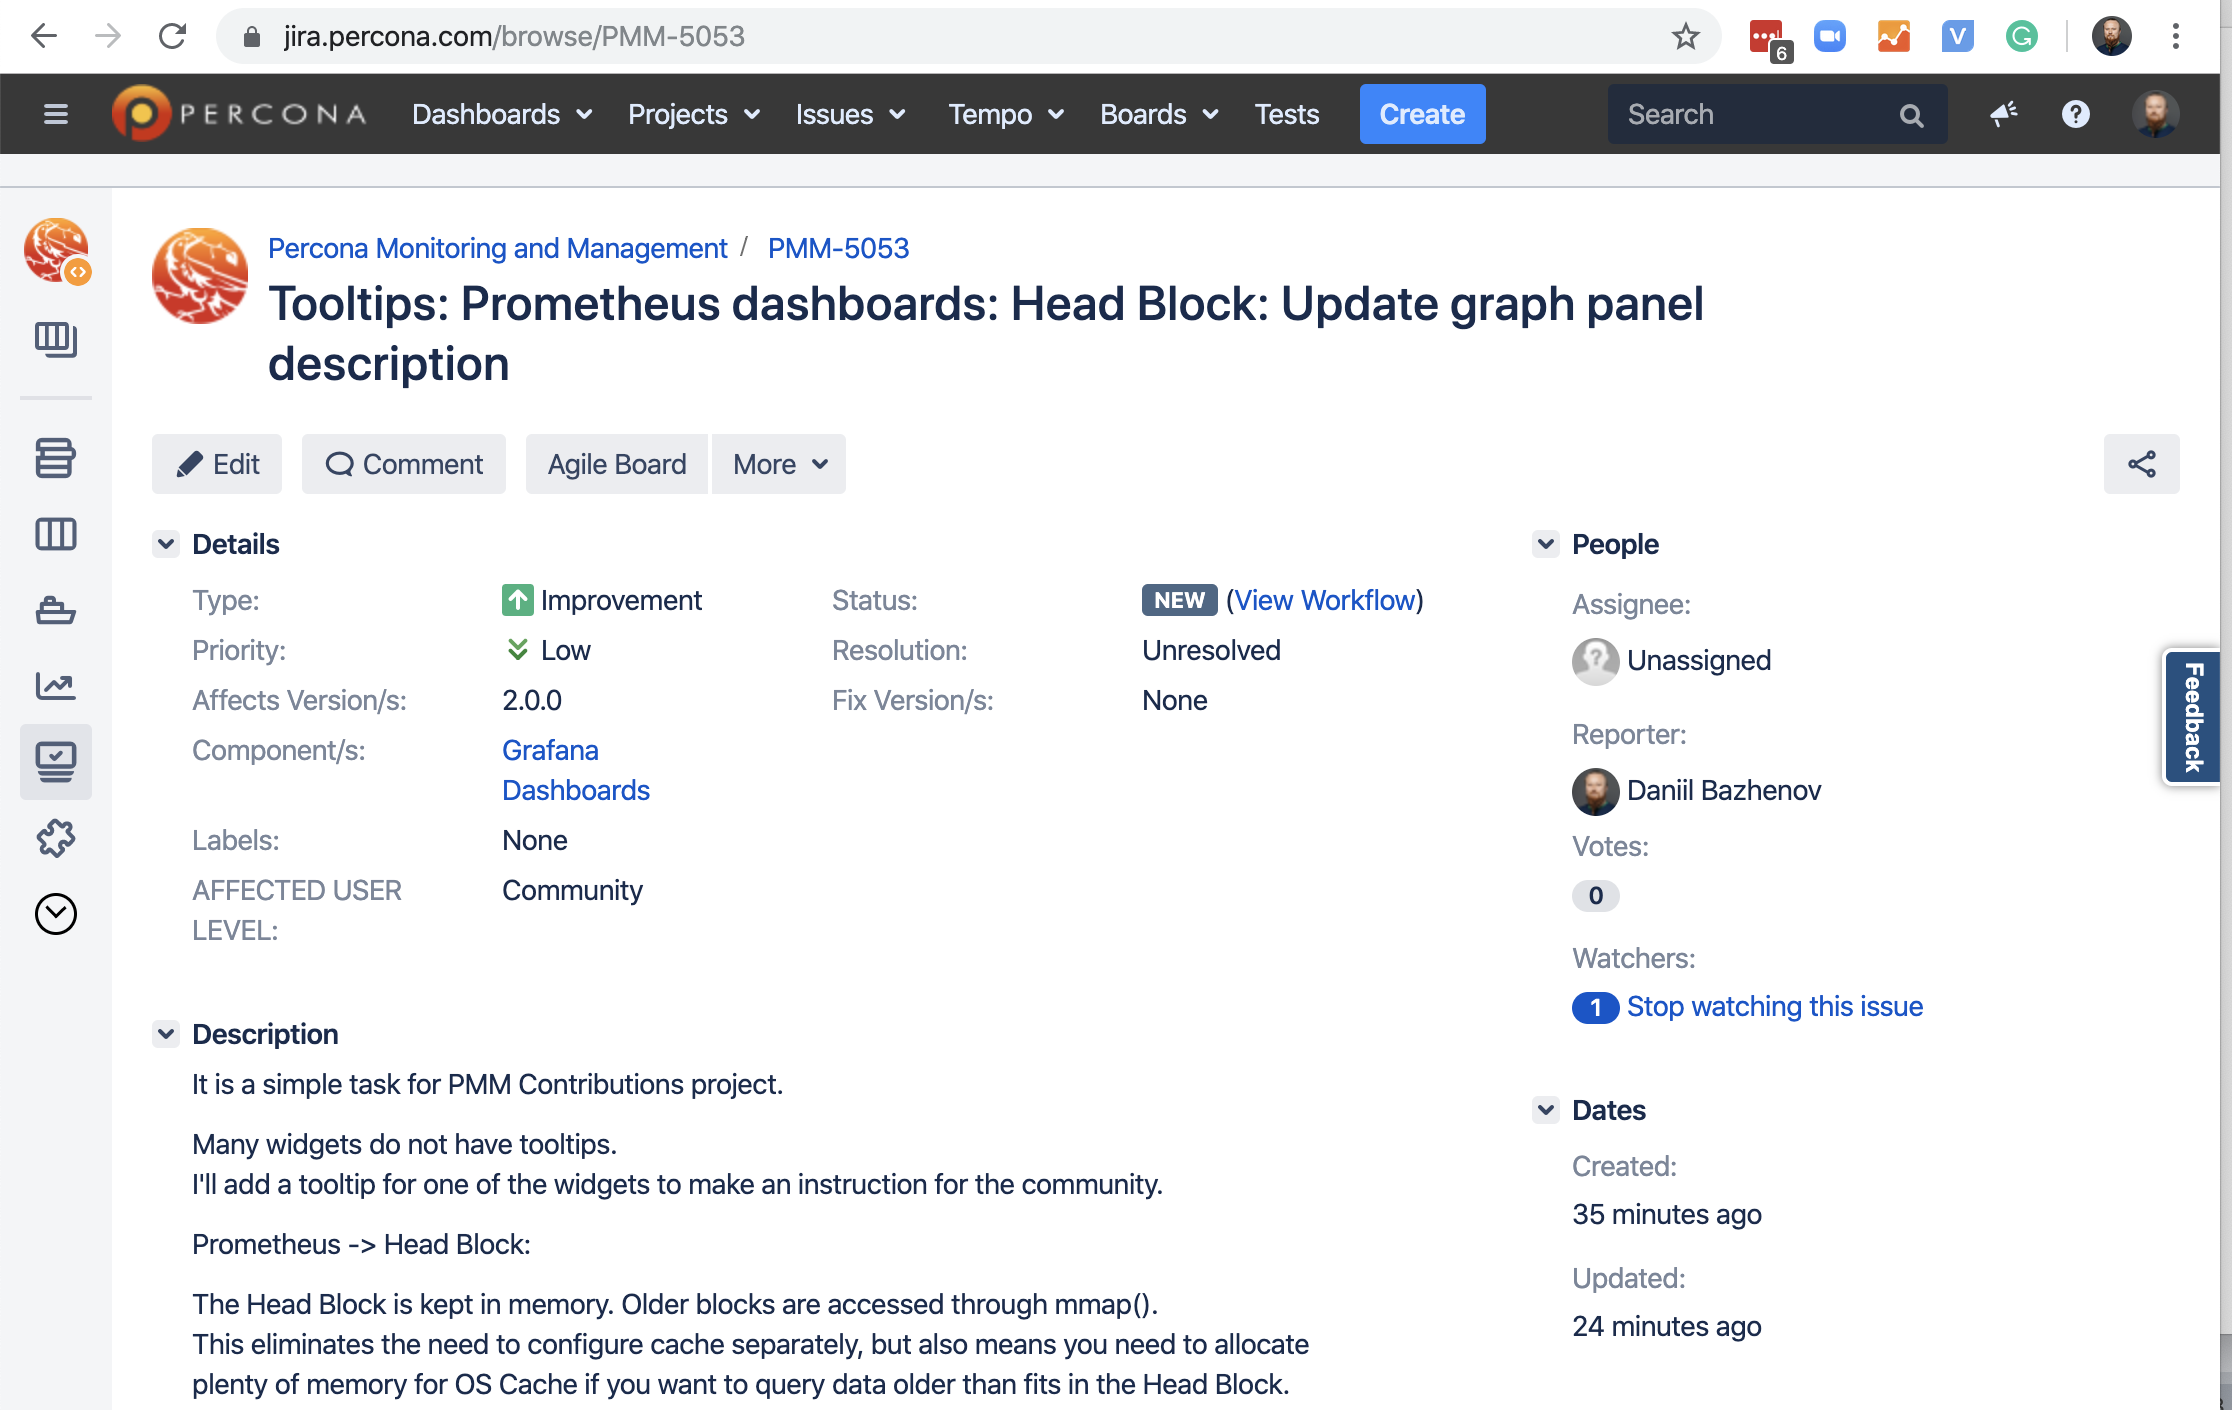Open the orange chart browser extension
This screenshot has width=2232, height=1410.
tap(1894, 37)
